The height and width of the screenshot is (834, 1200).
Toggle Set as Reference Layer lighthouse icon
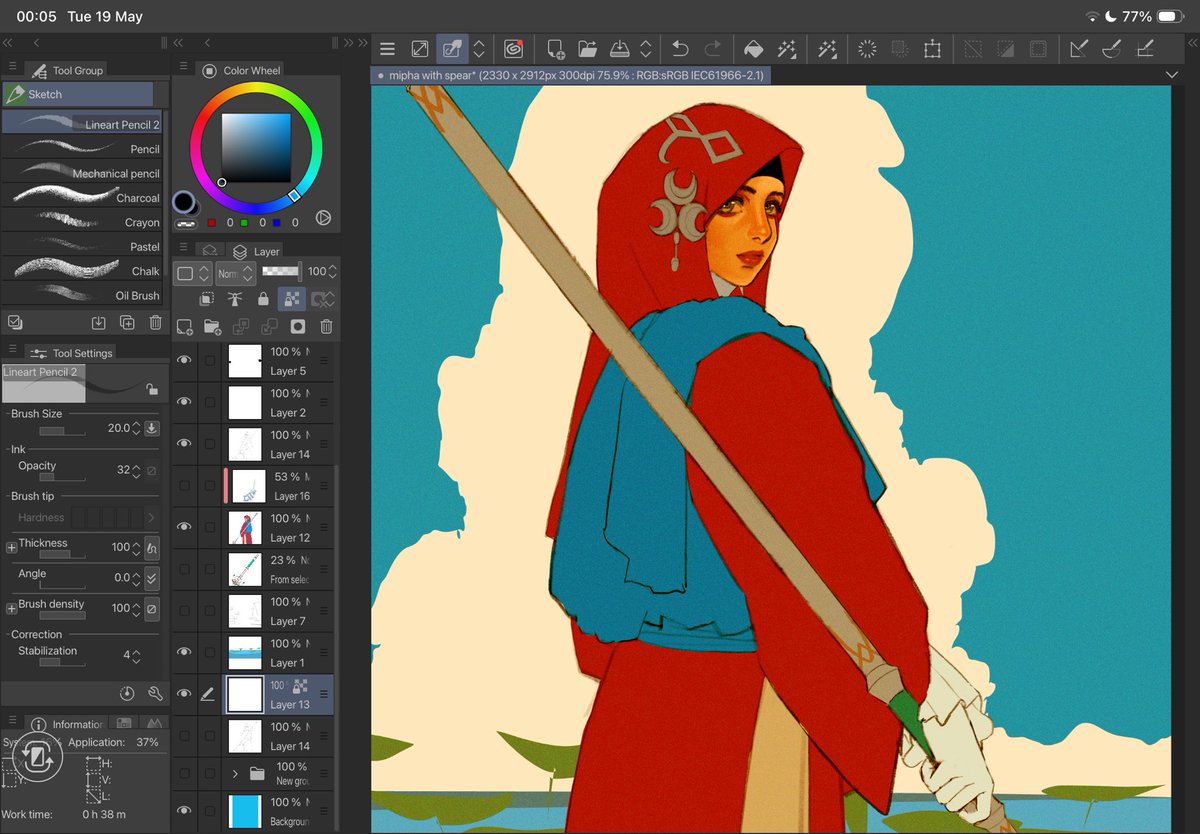235,298
